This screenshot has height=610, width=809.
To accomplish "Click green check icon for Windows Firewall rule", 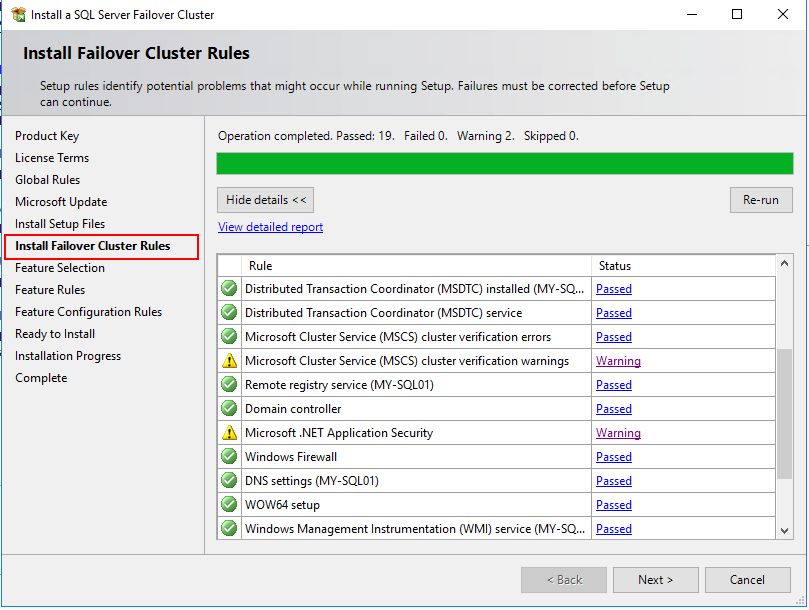I will click(x=229, y=457).
